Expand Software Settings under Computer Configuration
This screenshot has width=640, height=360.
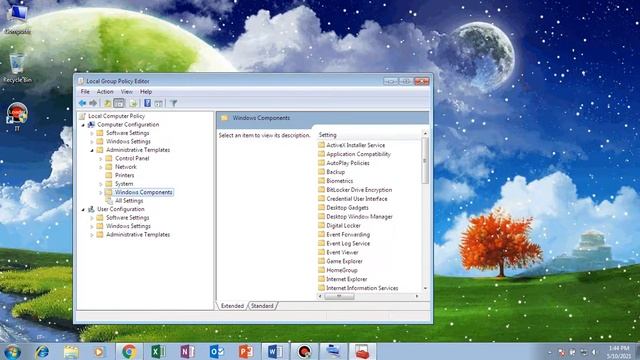[x=92, y=133]
